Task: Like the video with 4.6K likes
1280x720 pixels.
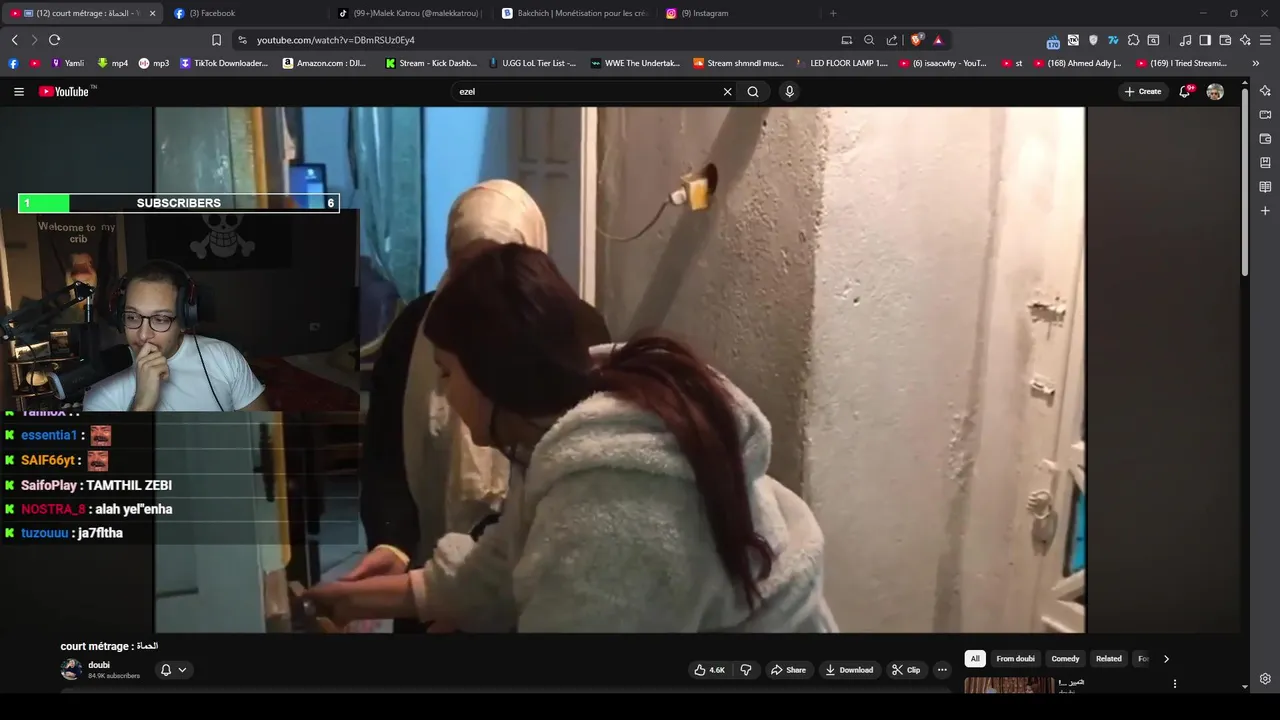Action: point(709,670)
